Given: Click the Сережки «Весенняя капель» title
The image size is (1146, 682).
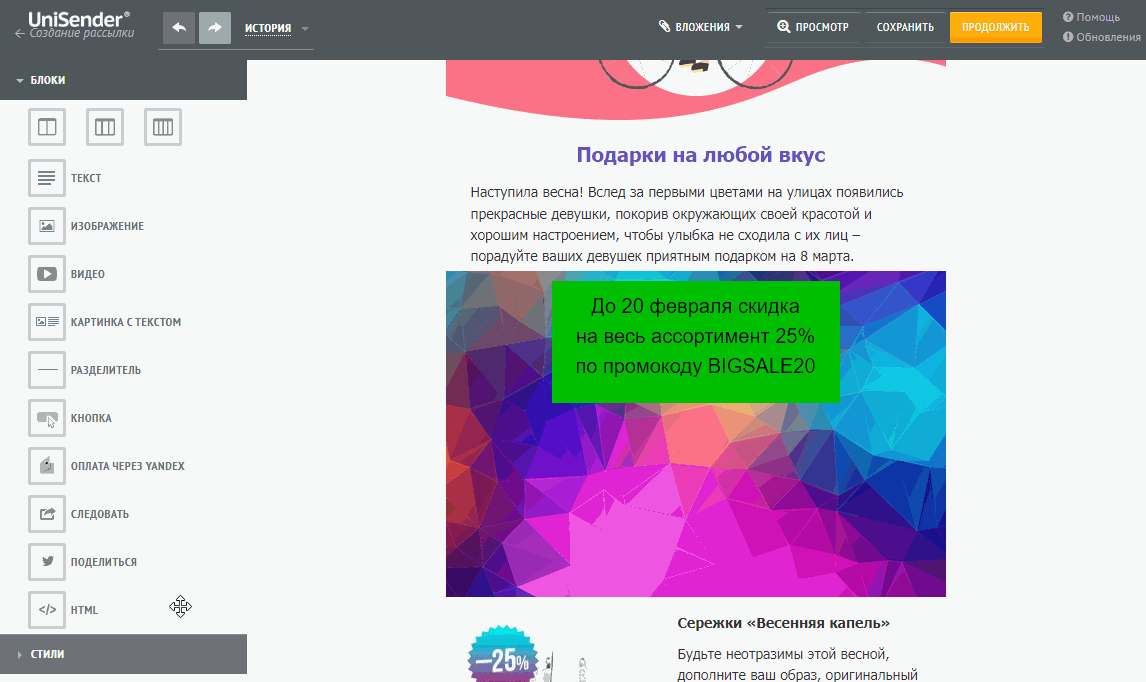Looking at the screenshot, I should tap(783, 624).
